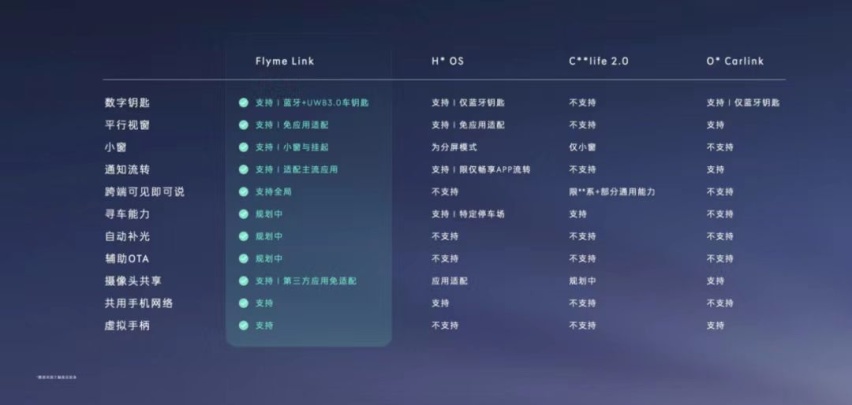Click the checkmark icon beside 蓝牙+UWB3.0车钥匙
This screenshot has width=852, height=405.
click(243, 102)
